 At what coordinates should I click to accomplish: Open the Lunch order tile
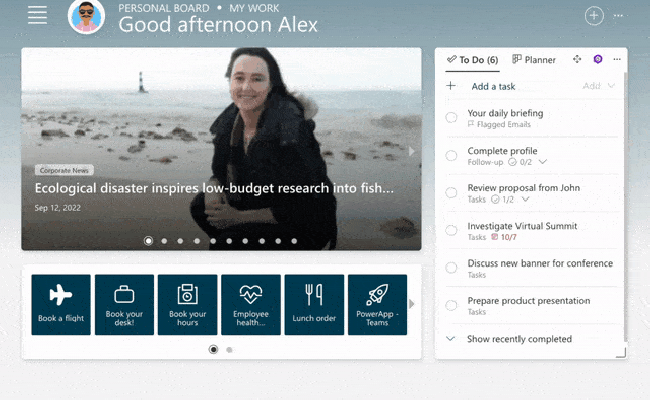pos(314,305)
